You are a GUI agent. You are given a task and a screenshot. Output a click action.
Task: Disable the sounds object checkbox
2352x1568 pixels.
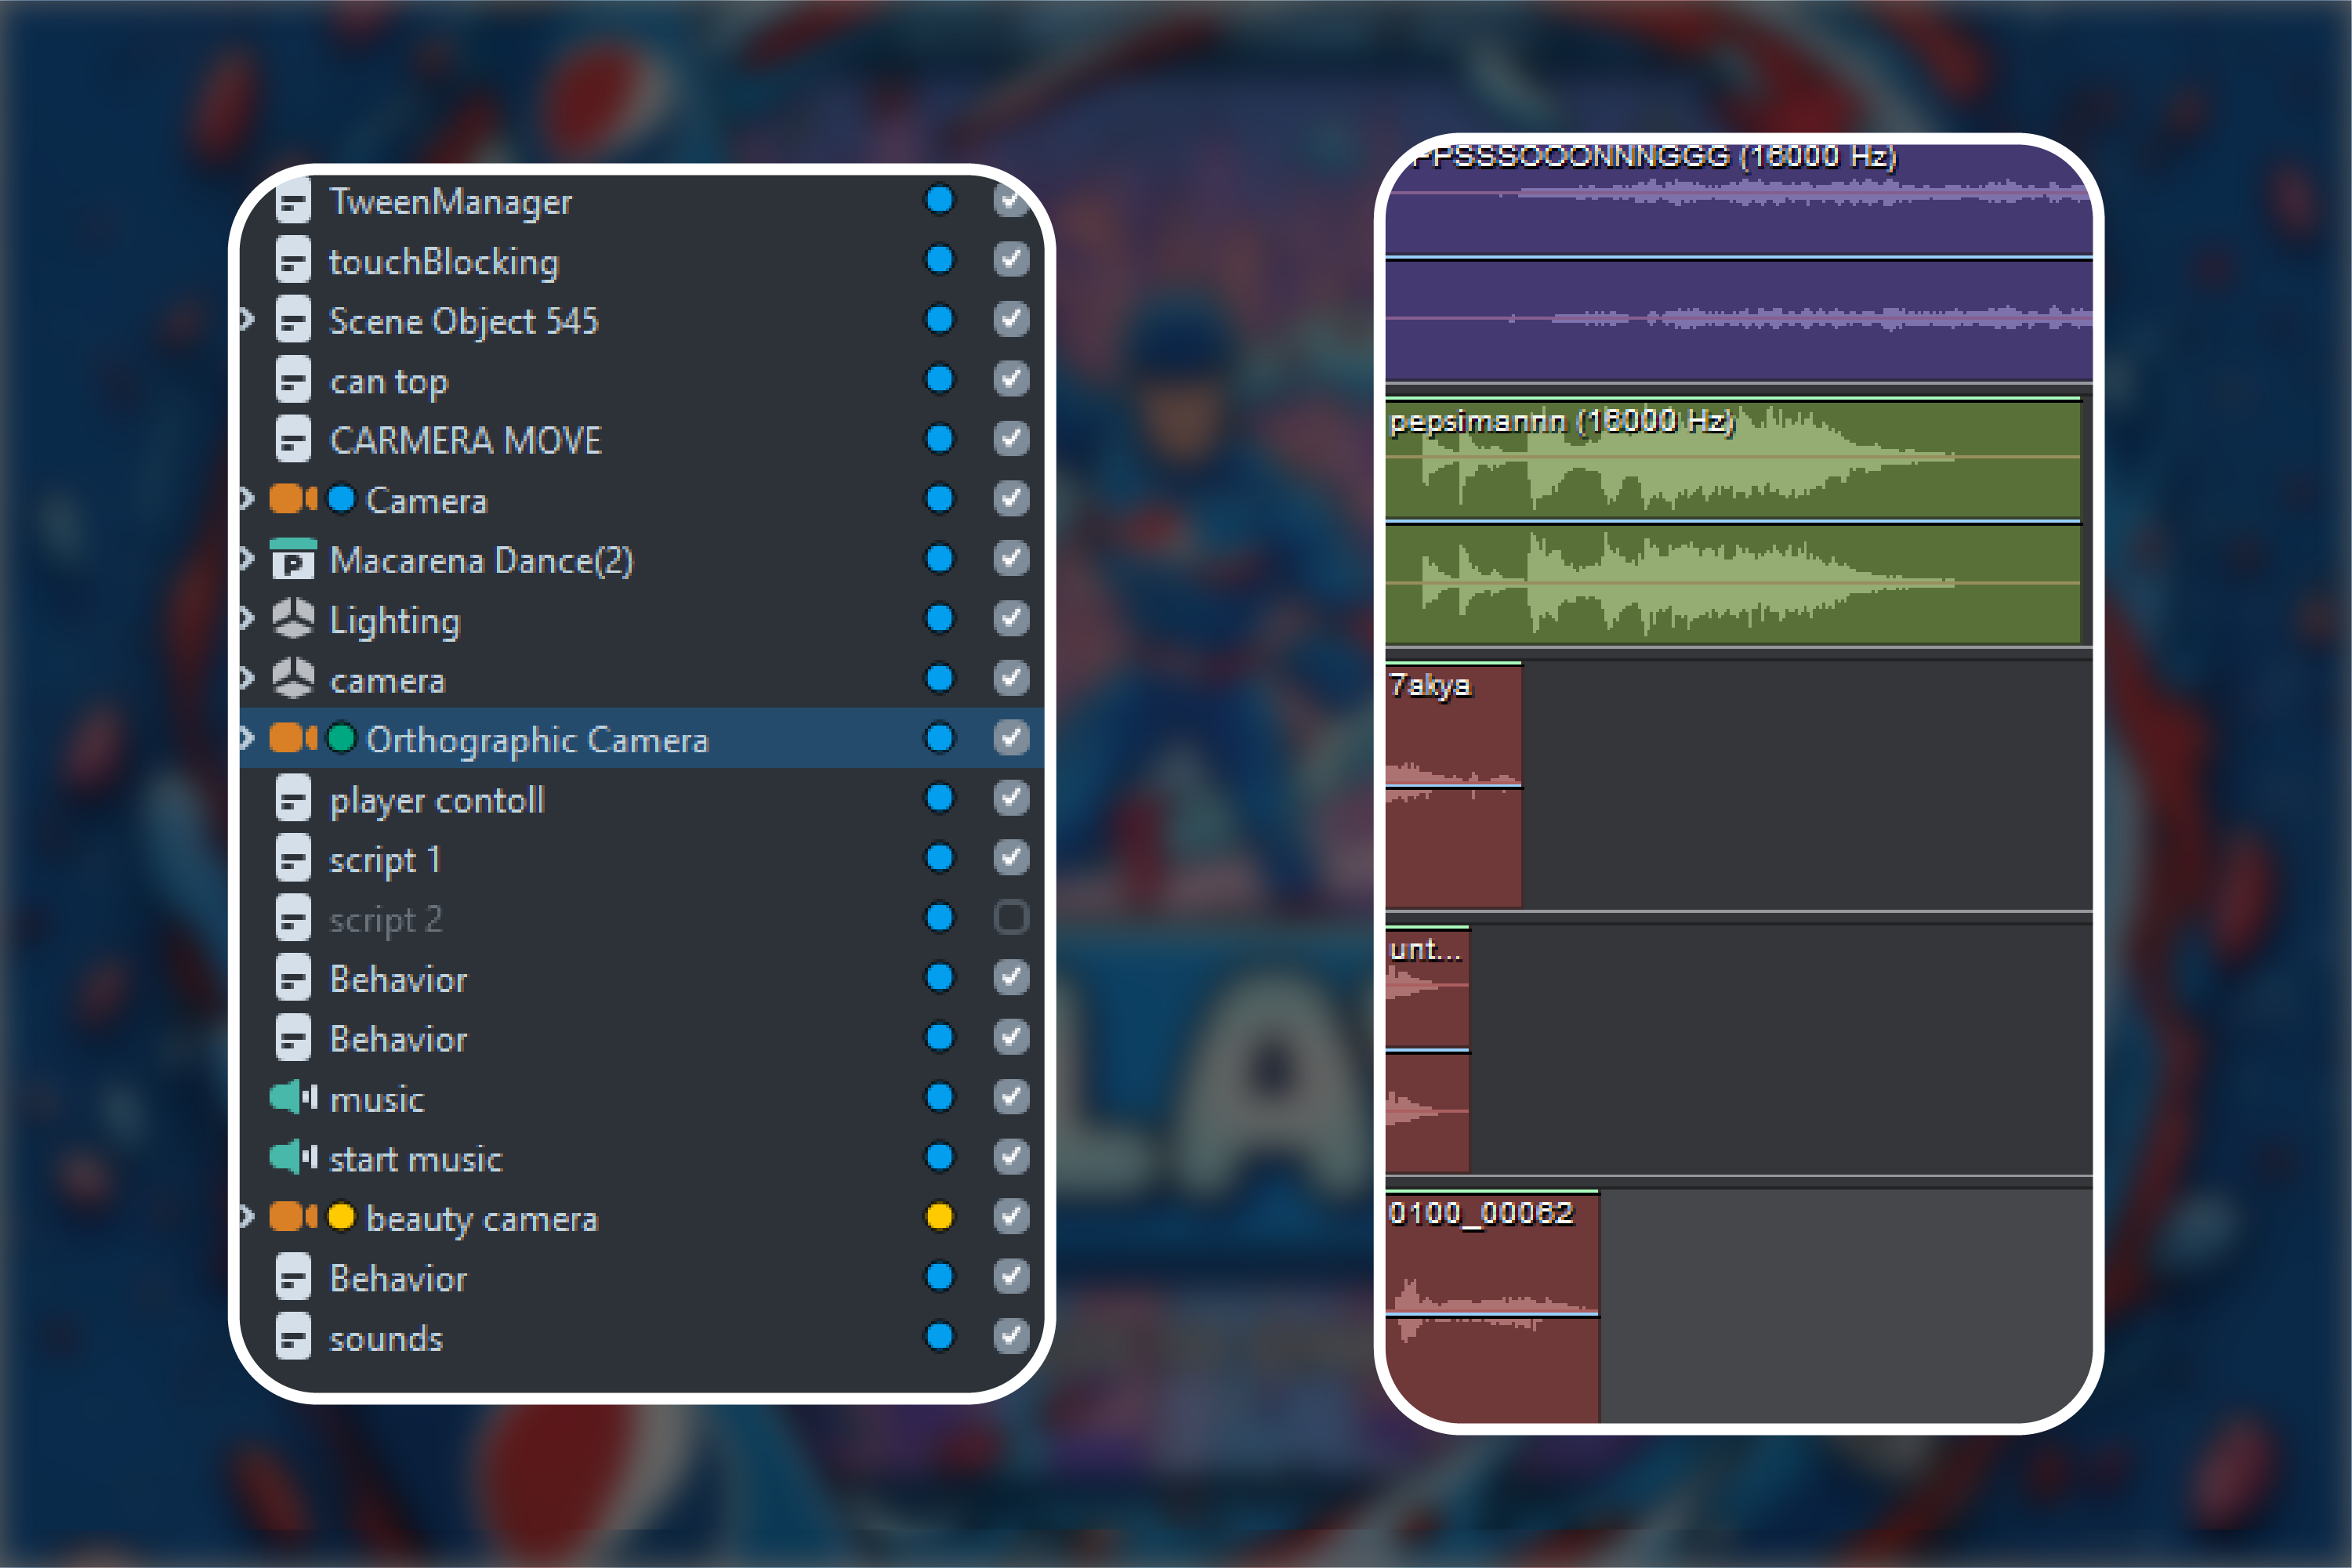click(1011, 1336)
